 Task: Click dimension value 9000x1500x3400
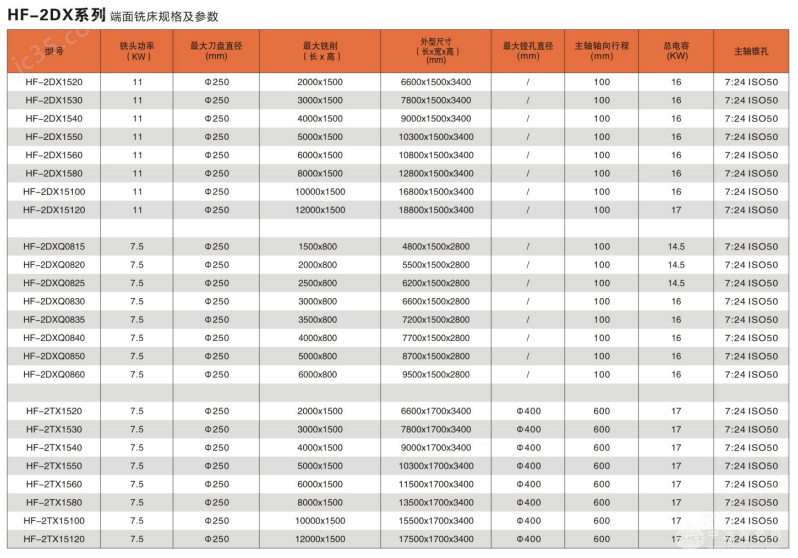(x=436, y=119)
